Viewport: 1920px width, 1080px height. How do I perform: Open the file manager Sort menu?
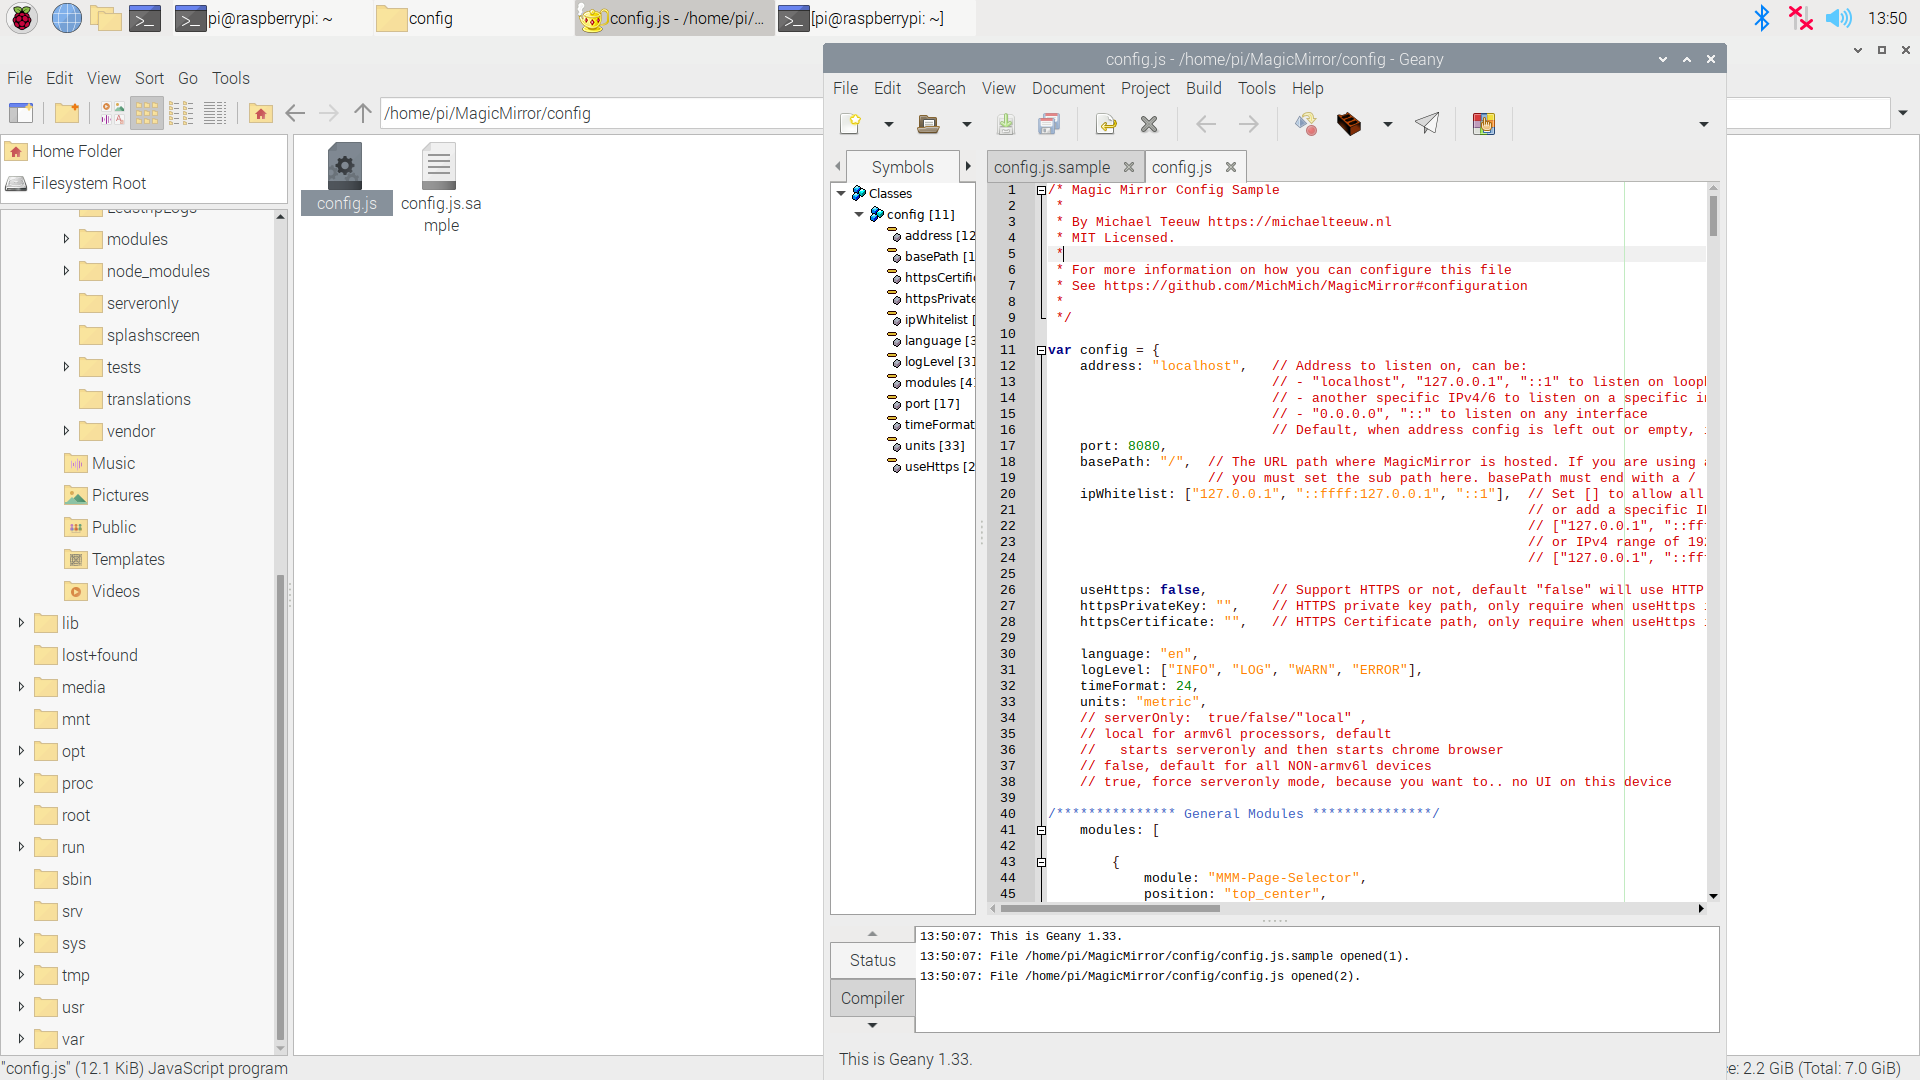149,78
